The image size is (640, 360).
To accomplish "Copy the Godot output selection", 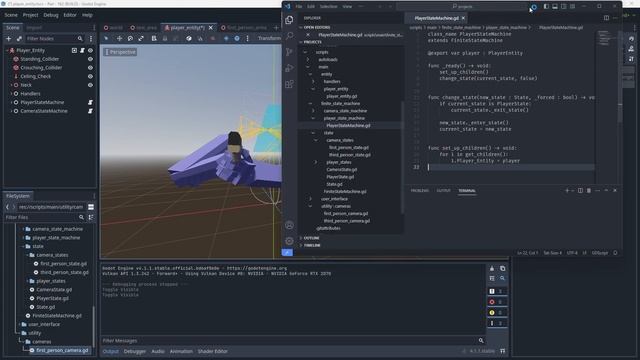I will (502, 269).
